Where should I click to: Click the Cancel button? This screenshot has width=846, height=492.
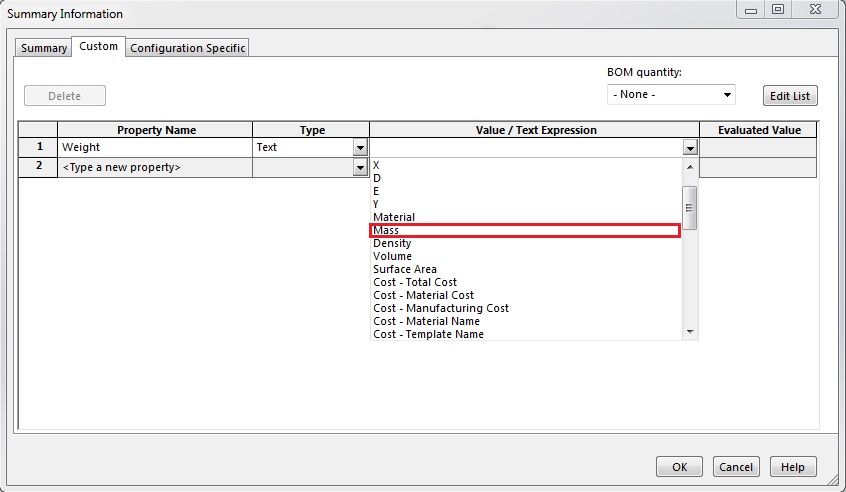(736, 467)
